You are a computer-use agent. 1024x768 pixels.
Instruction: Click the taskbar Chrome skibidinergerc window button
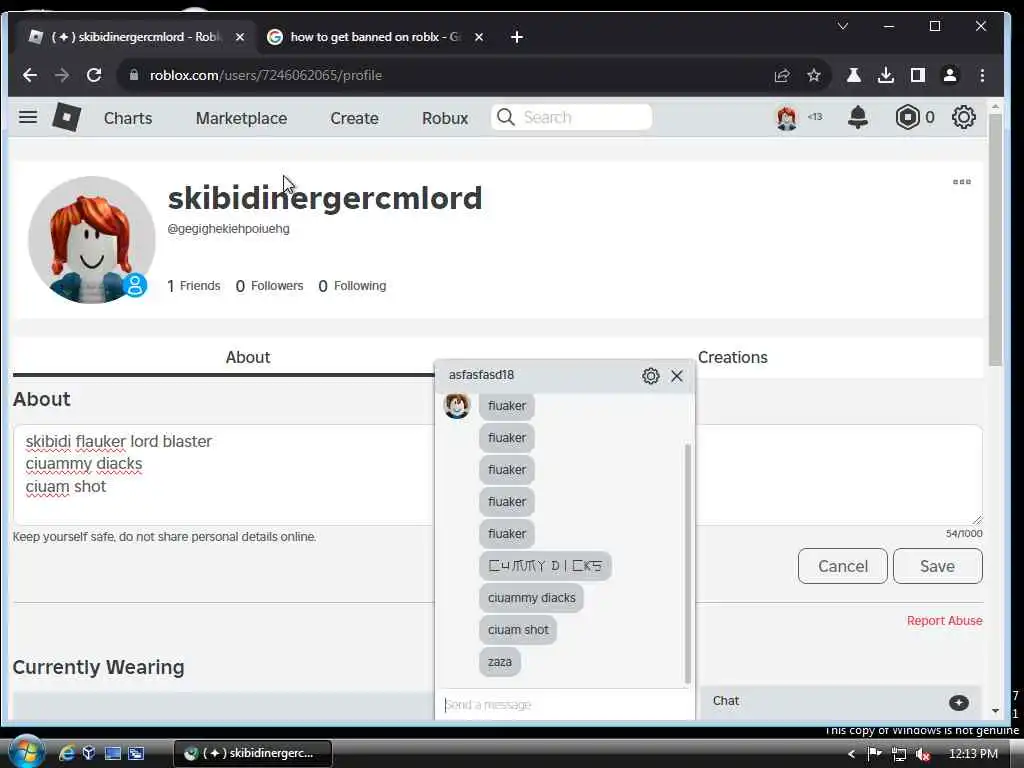[253, 753]
